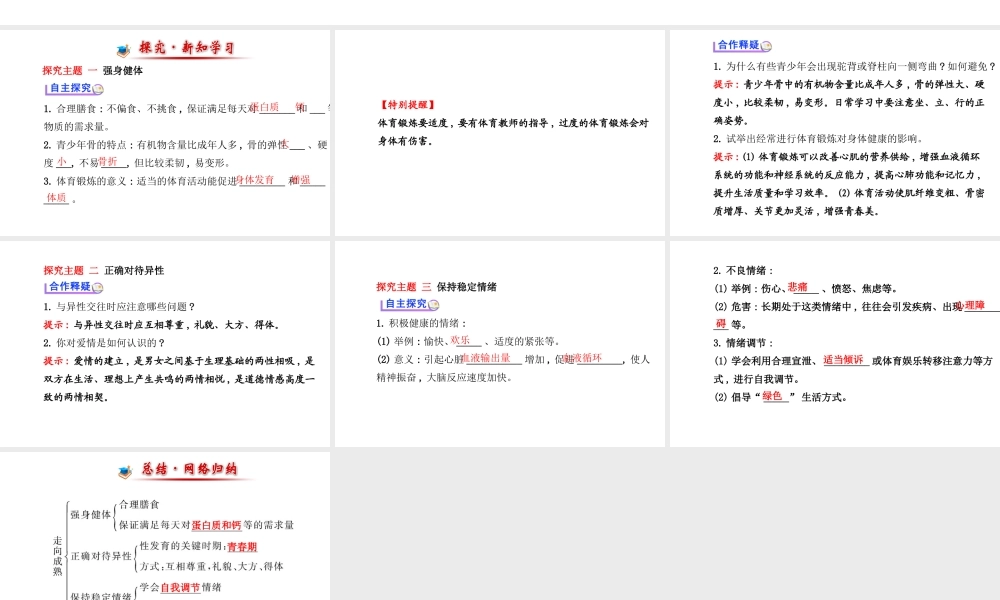
Task: Click the line starting 2. 青少年骨的特点
Action: point(185,145)
